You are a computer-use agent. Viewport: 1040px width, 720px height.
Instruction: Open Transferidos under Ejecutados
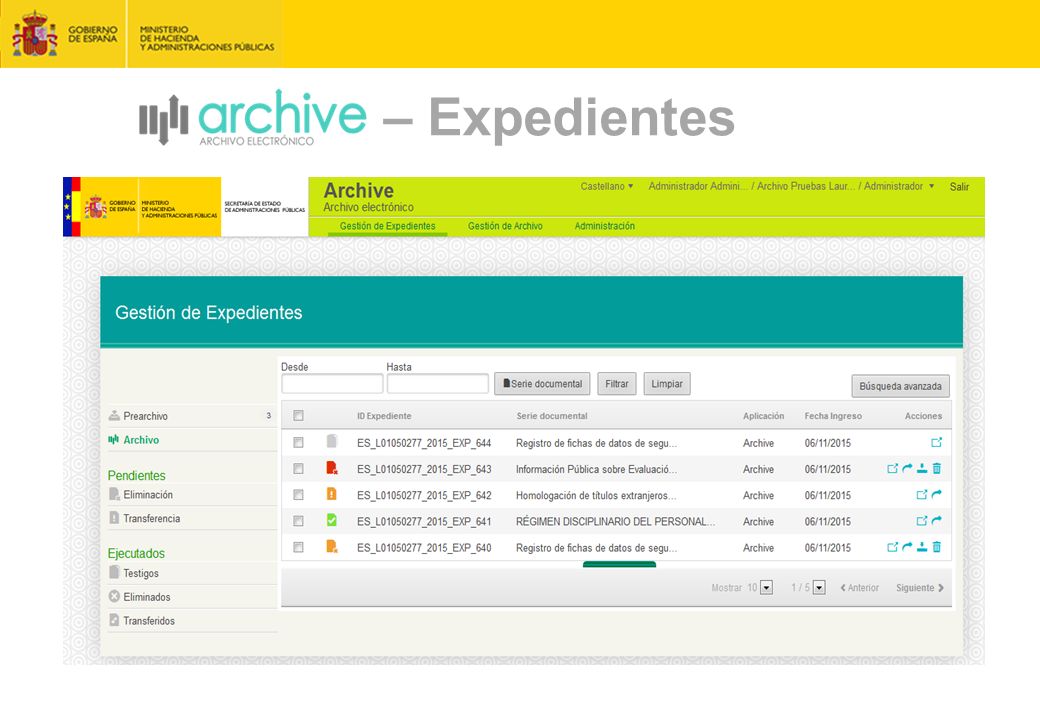pos(149,621)
